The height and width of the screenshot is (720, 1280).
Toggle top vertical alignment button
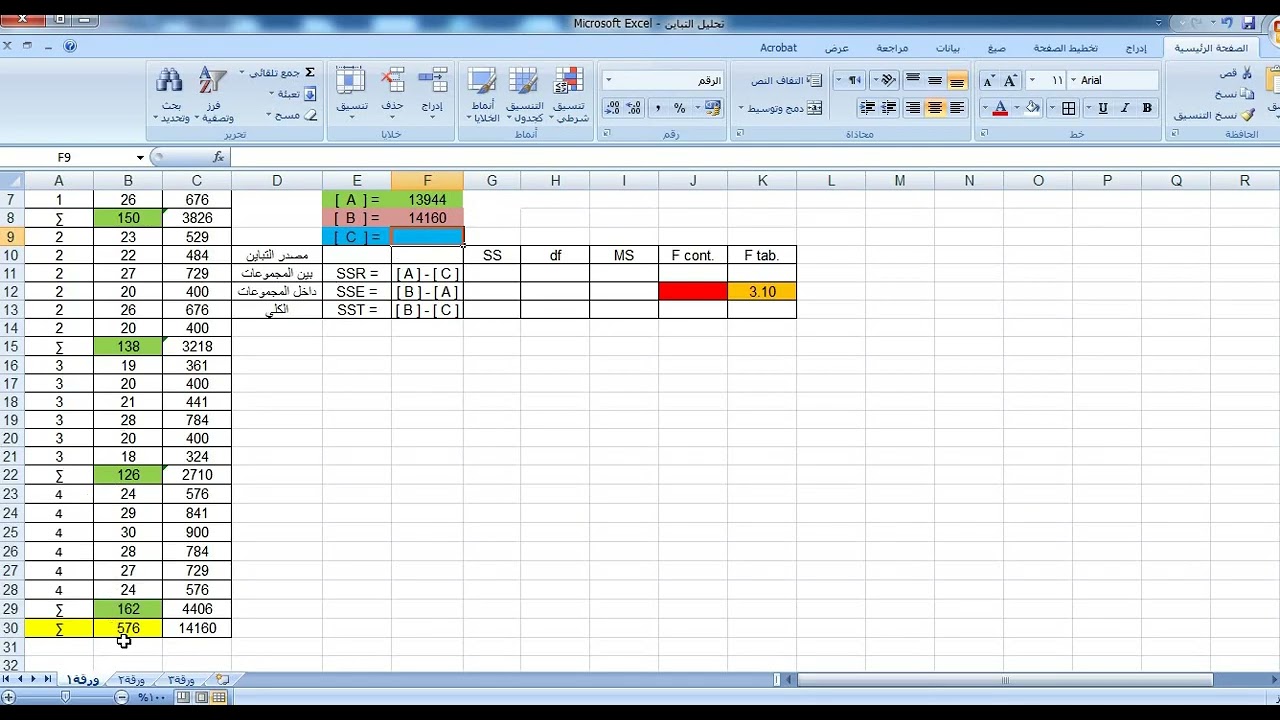[913, 80]
